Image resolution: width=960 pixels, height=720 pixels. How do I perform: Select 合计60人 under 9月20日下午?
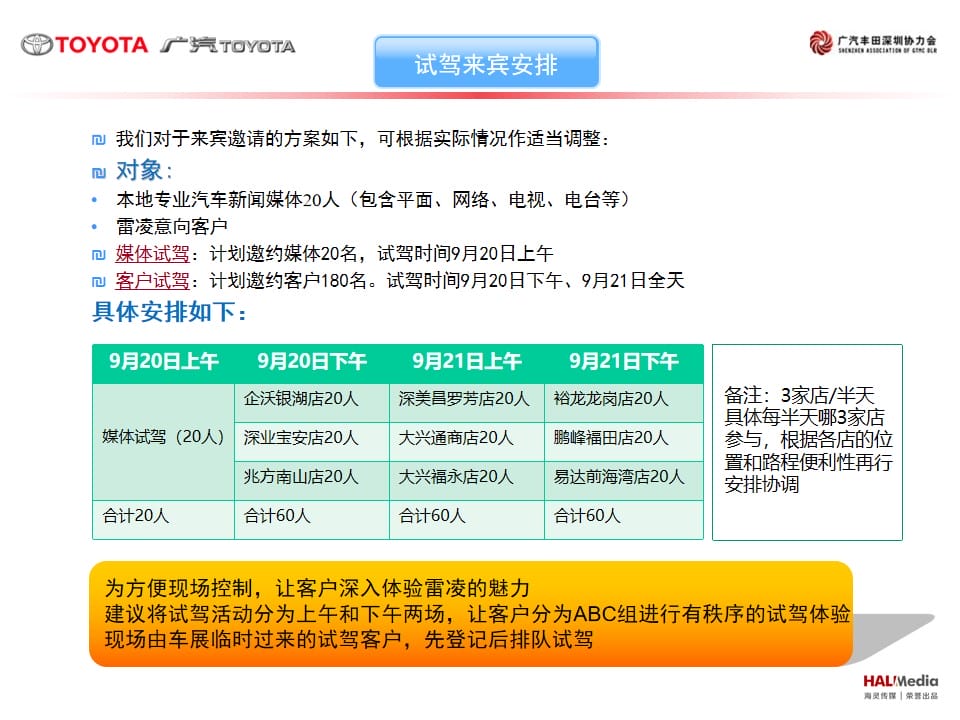[x=312, y=520]
